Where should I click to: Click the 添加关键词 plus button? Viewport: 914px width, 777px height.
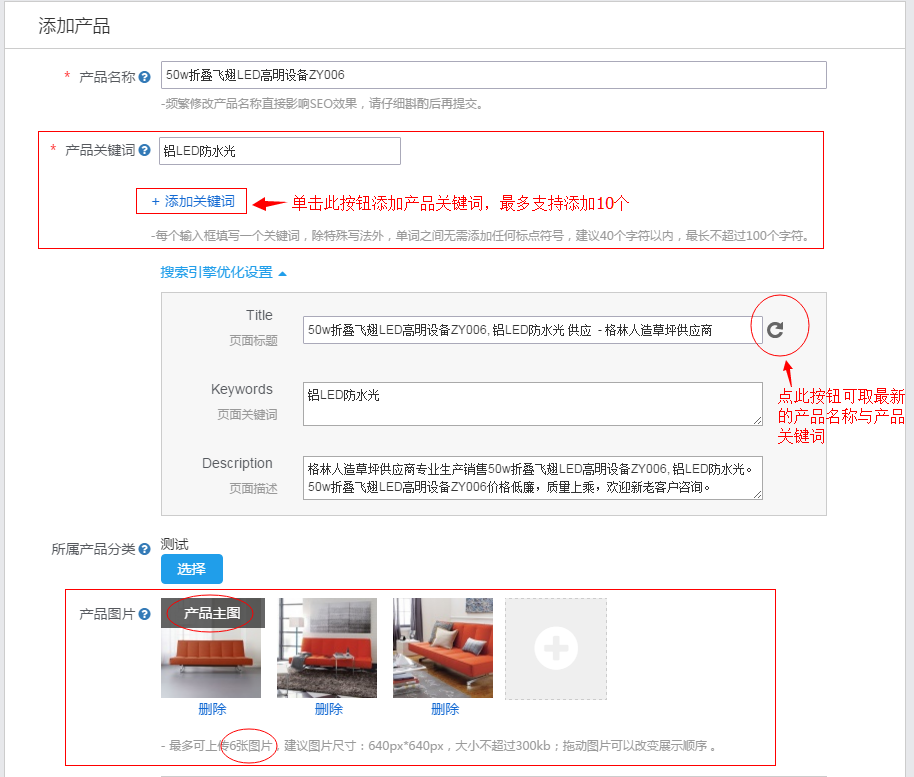191,201
